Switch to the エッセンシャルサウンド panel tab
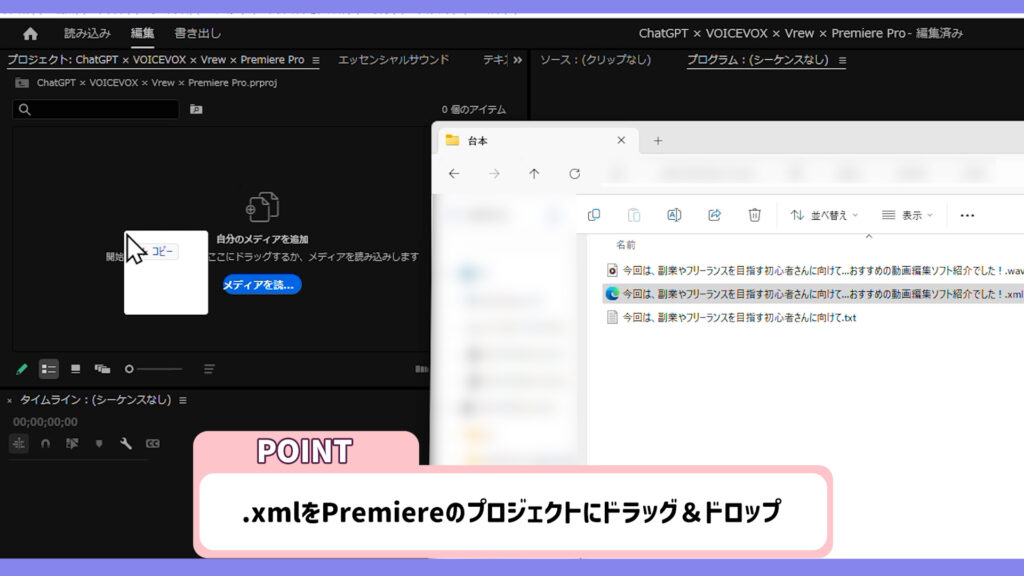 point(393,59)
